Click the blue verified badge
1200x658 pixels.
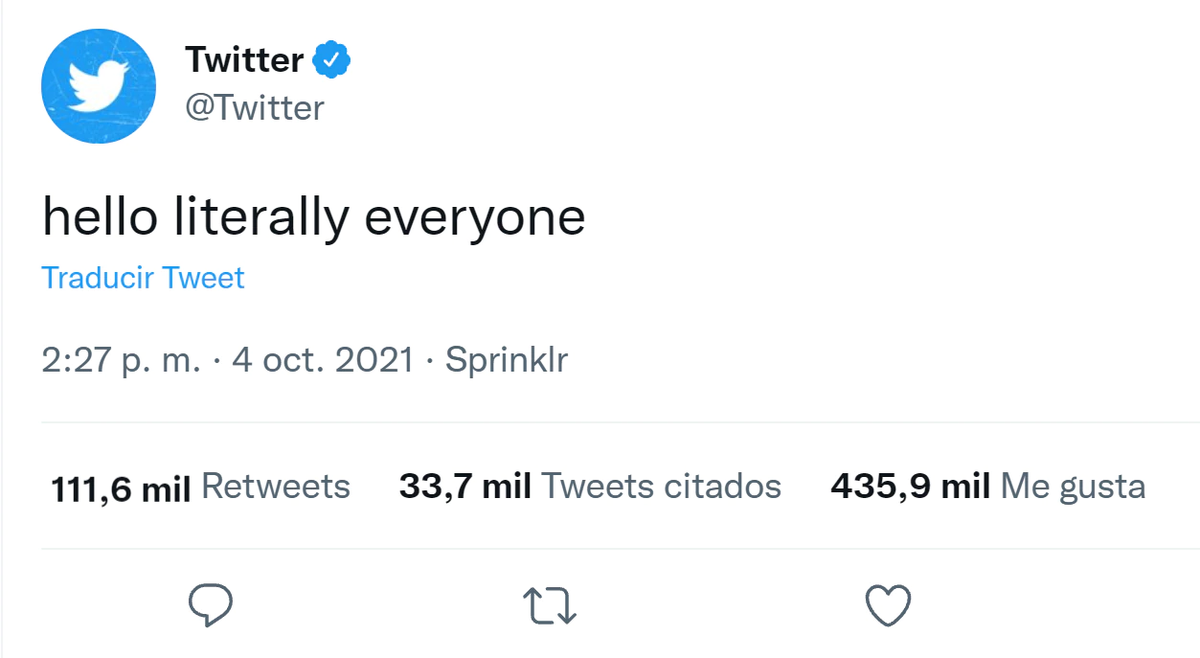(x=331, y=61)
